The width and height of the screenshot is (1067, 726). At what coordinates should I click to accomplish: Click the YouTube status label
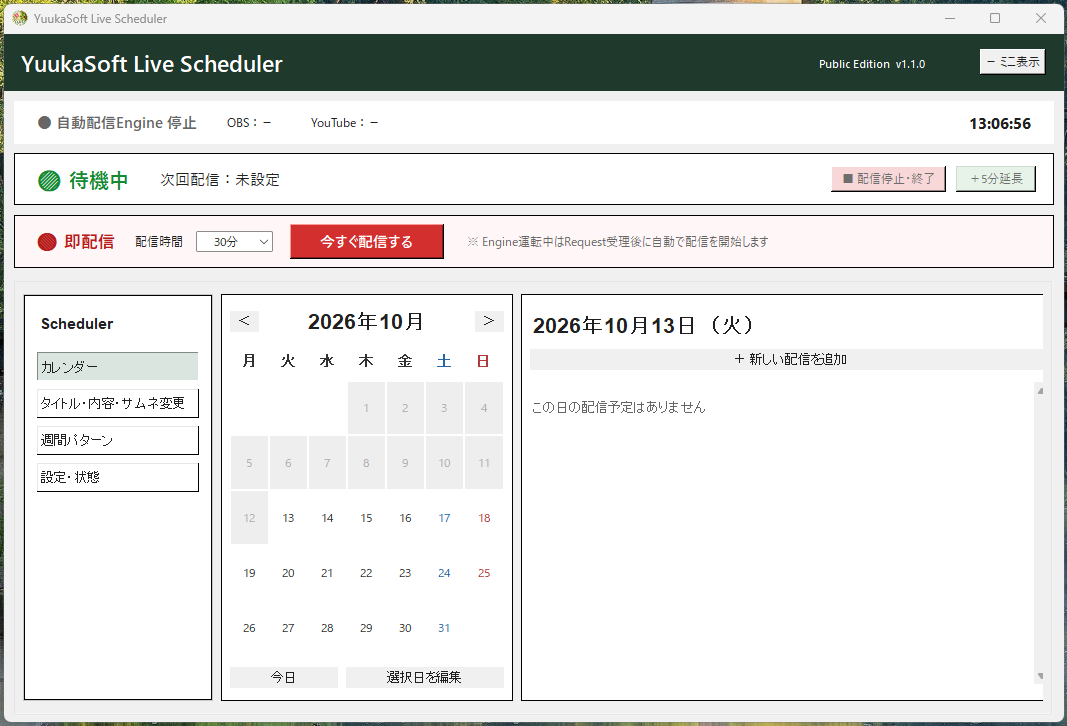[344, 122]
